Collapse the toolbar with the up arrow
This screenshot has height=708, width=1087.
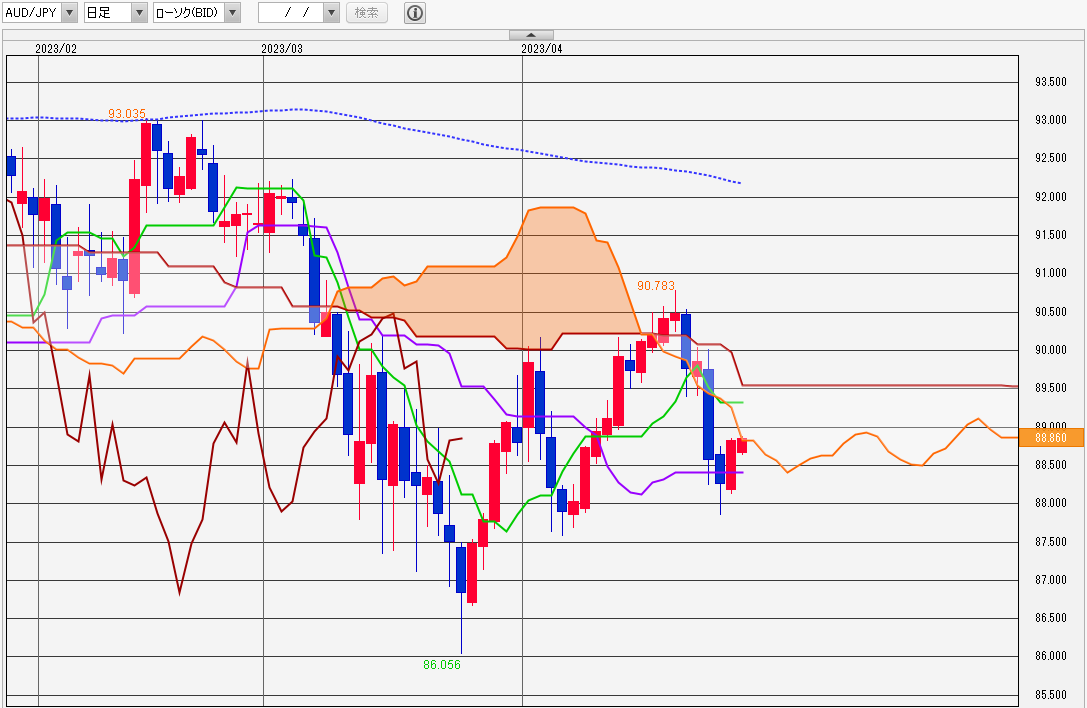(x=531, y=35)
